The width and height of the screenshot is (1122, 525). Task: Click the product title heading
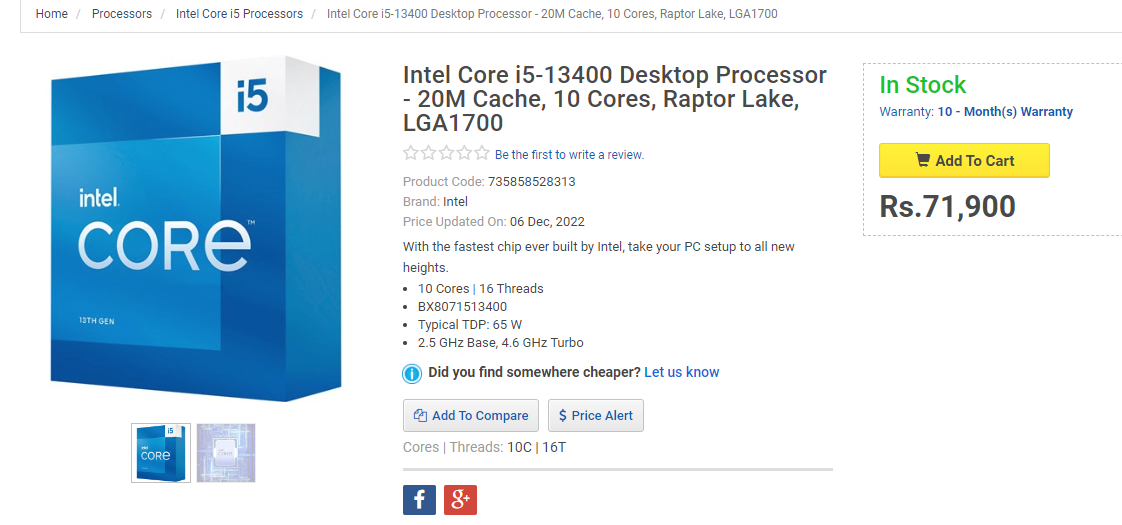pyautogui.click(x=615, y=99)
